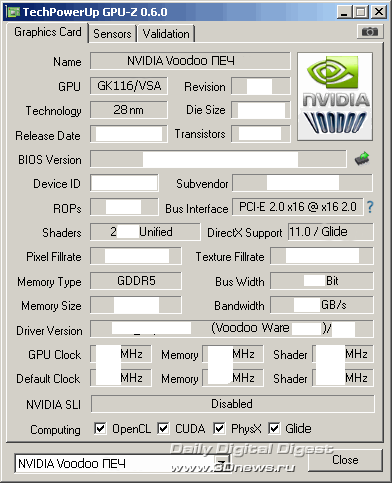392x483 pixels.
Task: Click the camera screenshot icon
Action: (x=370, y=32)
